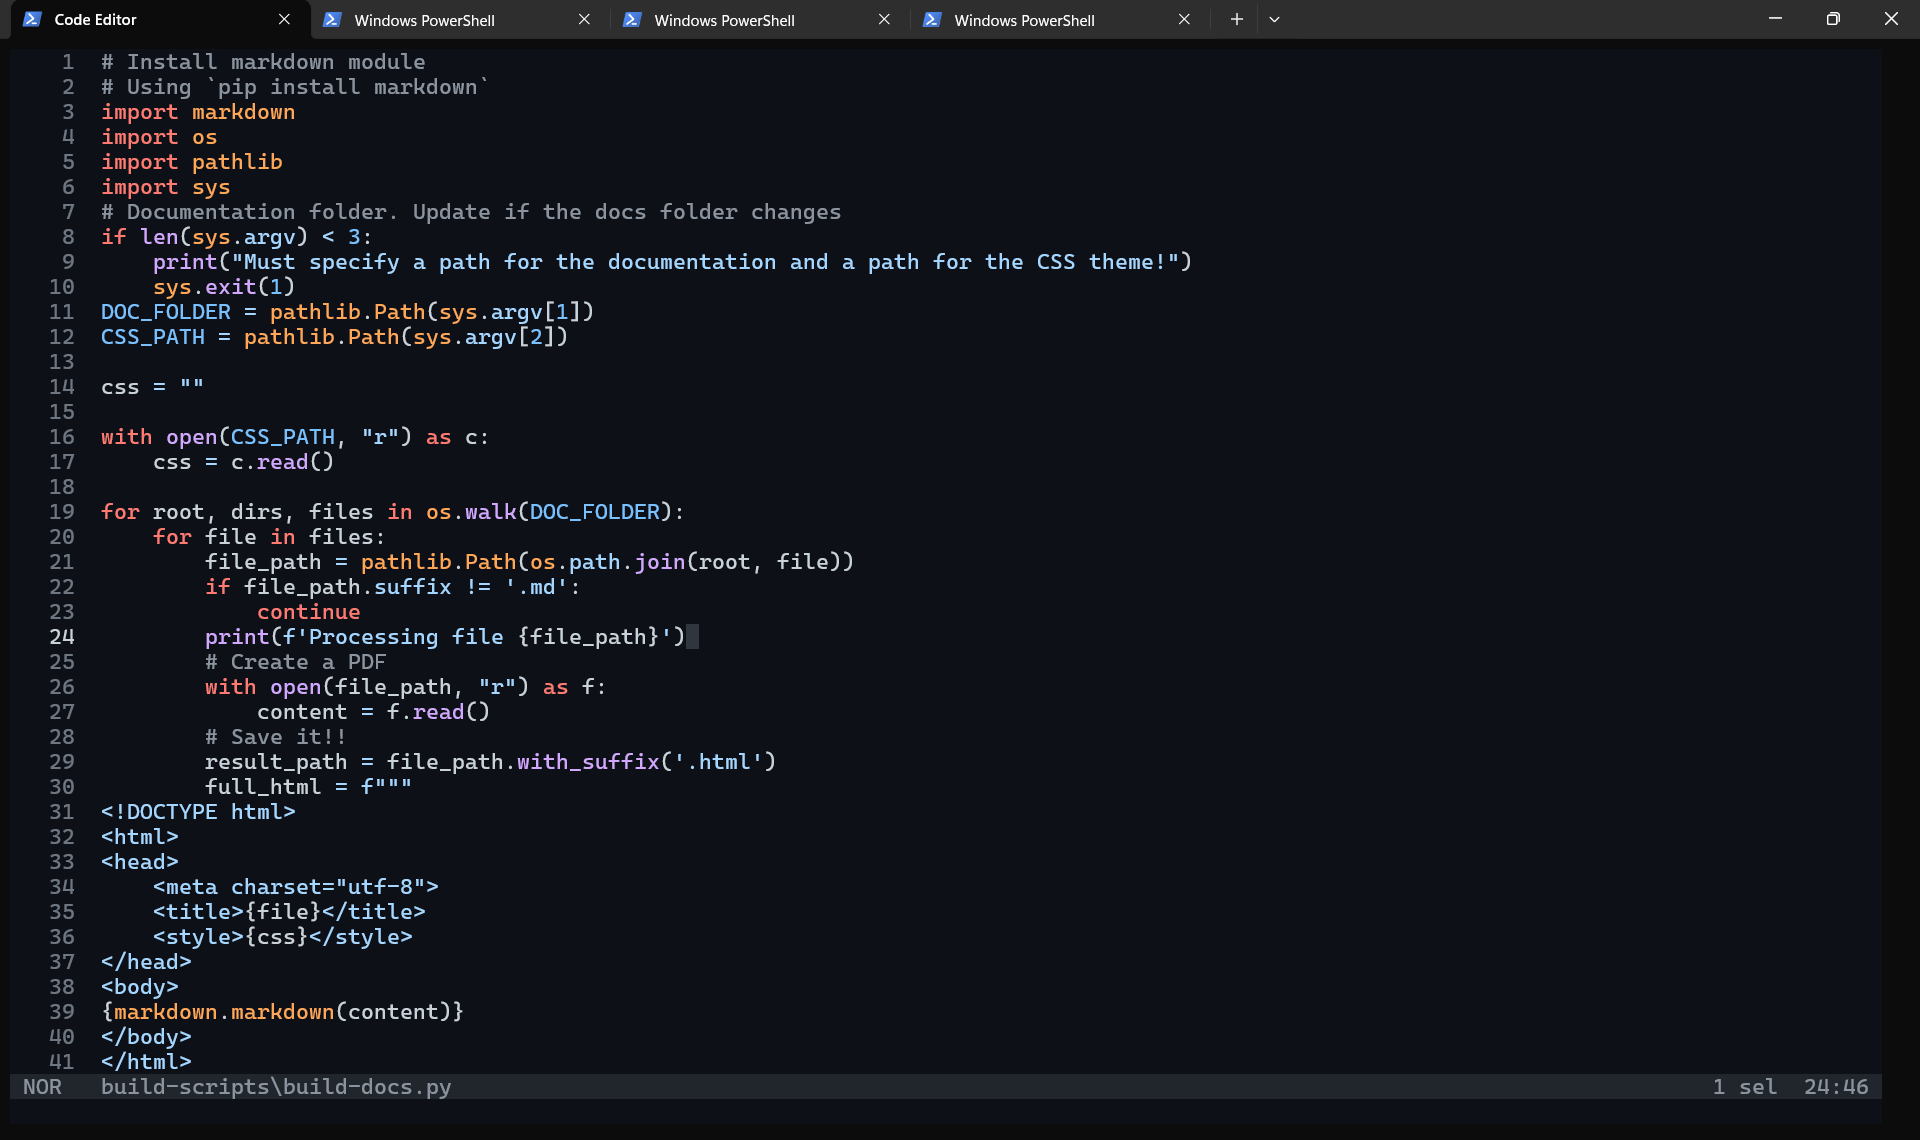The image size is (1920, 1140).
Task: Click 'import sys' on line 6
Action: (166, 187)
